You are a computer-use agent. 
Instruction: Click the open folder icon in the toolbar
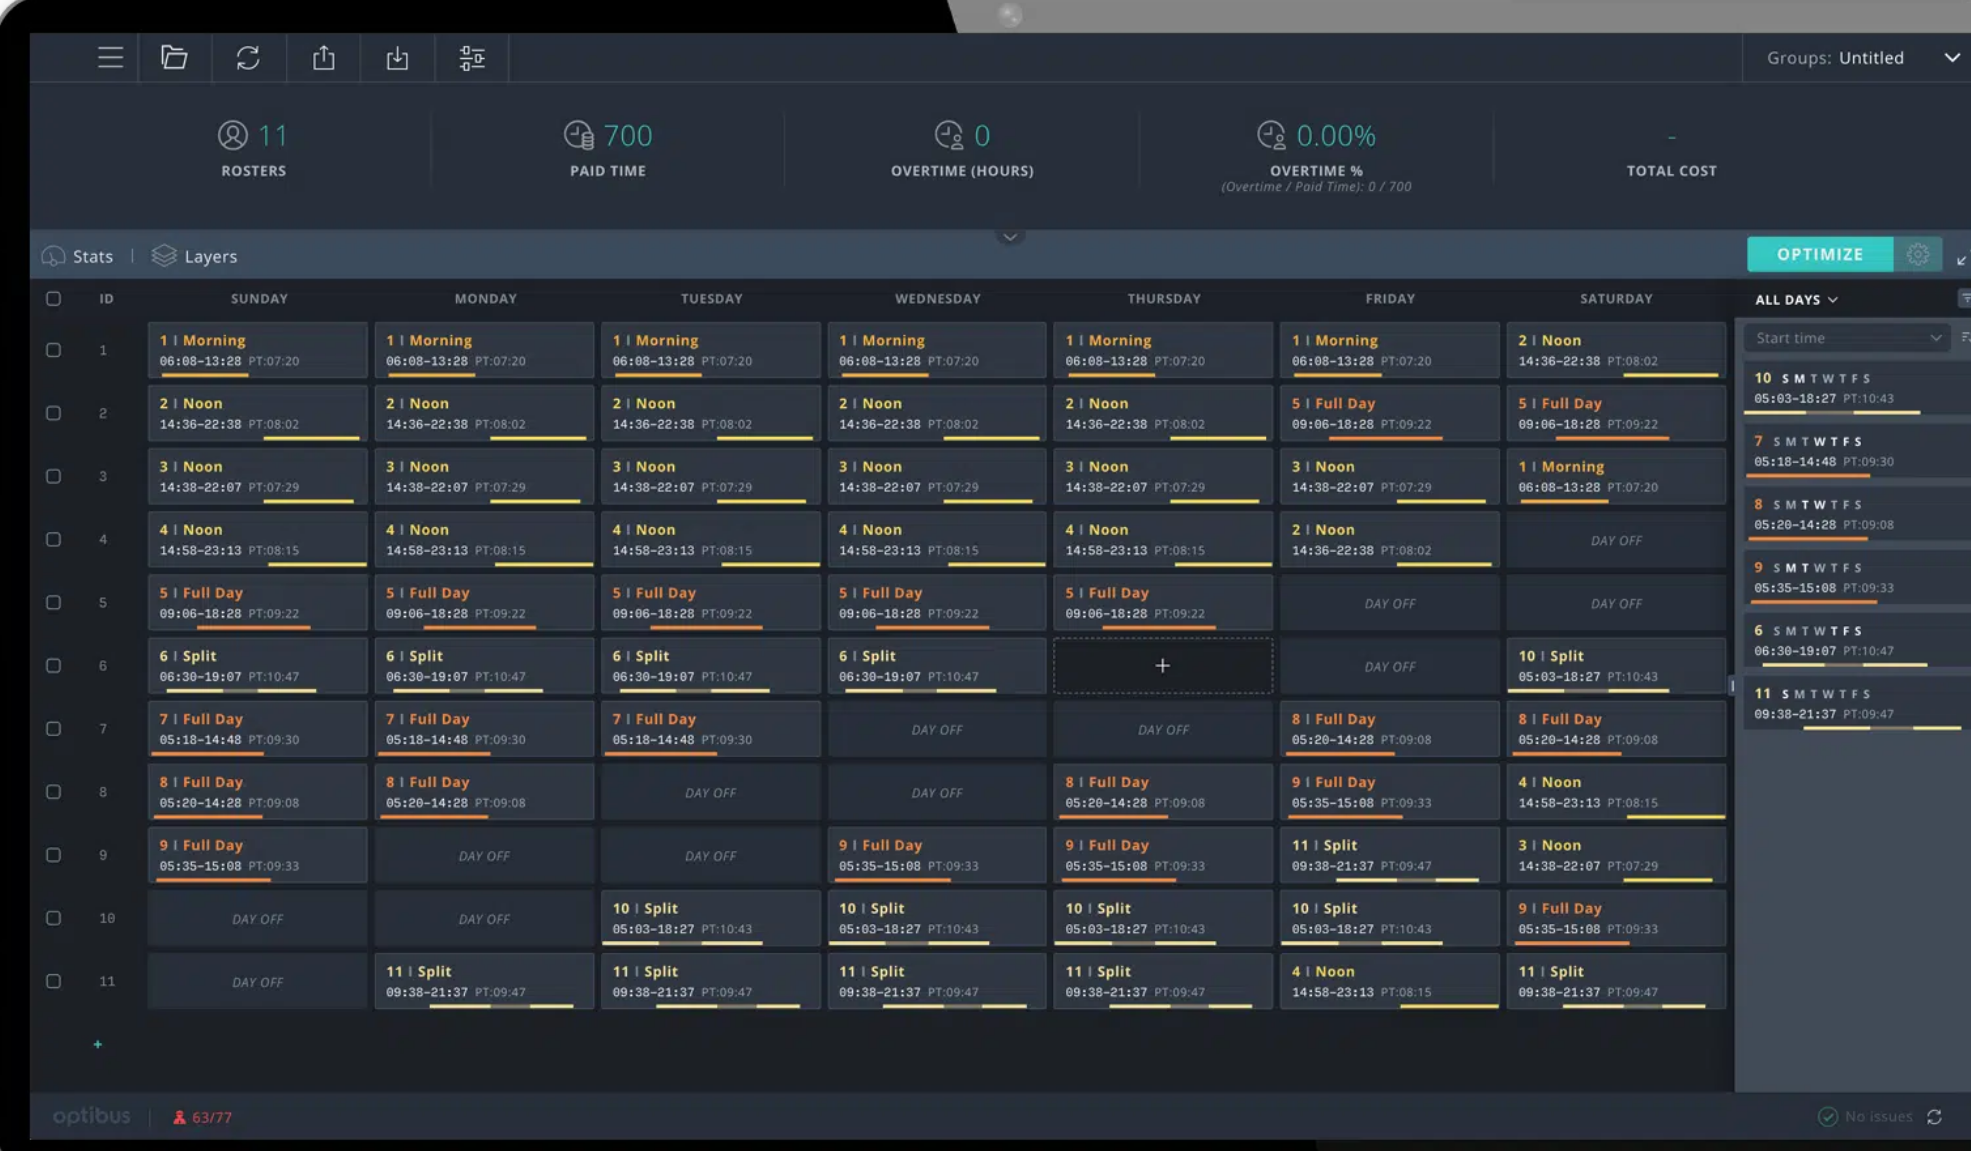point(175,57)
